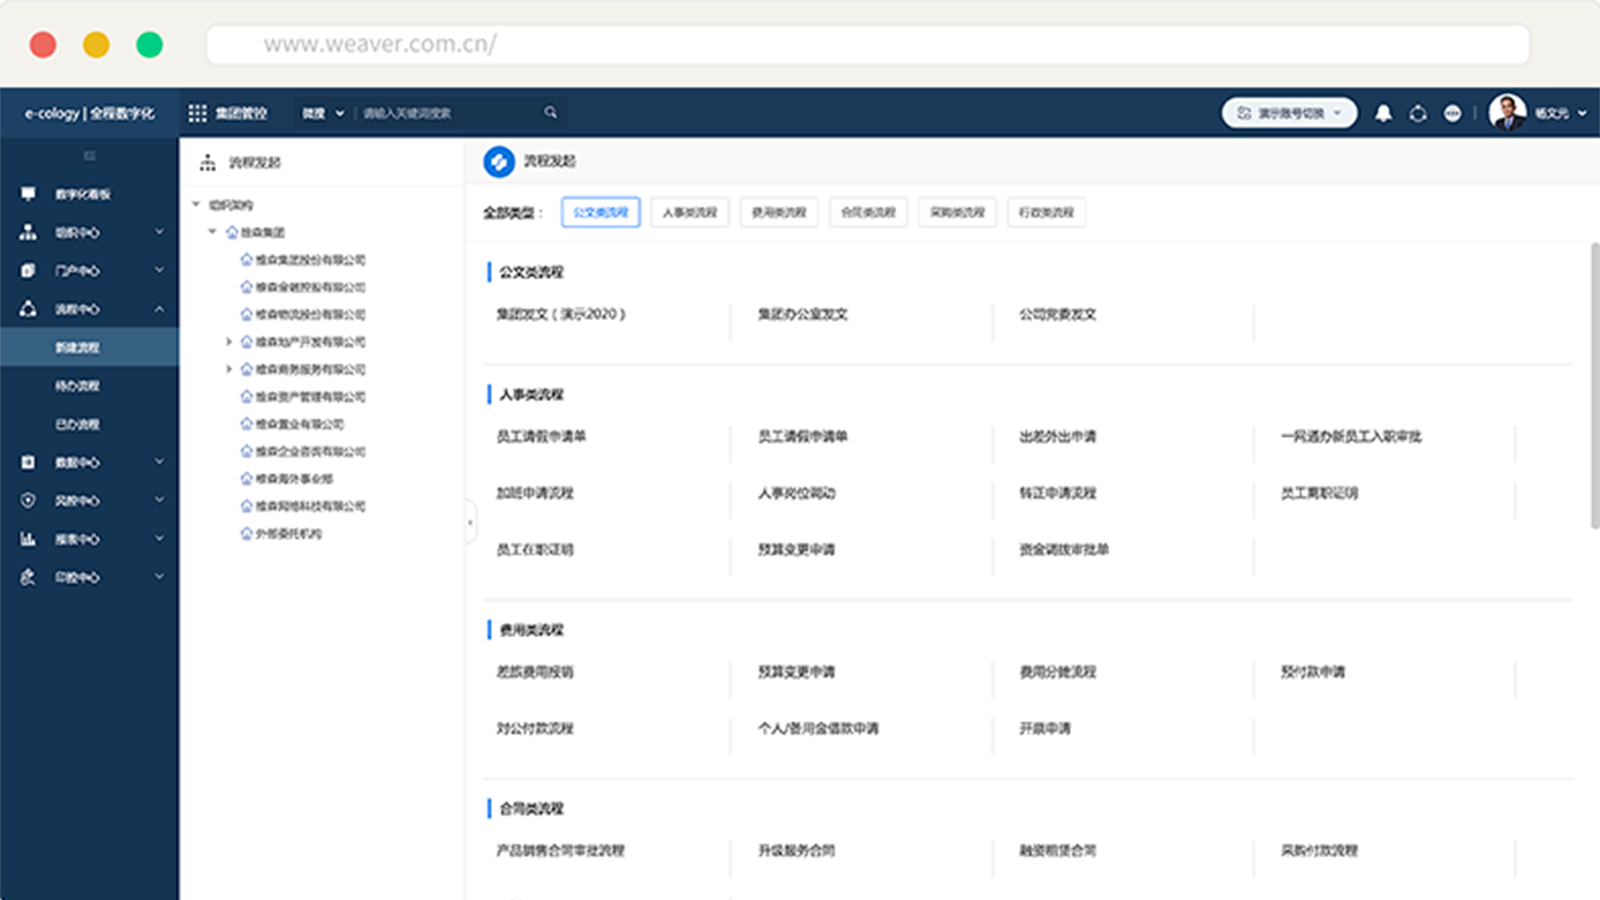1600x900 pixels.
Task: Click the refresh-style icon beside the bell
Action: pyautogui.click(x=1418, y=113)
